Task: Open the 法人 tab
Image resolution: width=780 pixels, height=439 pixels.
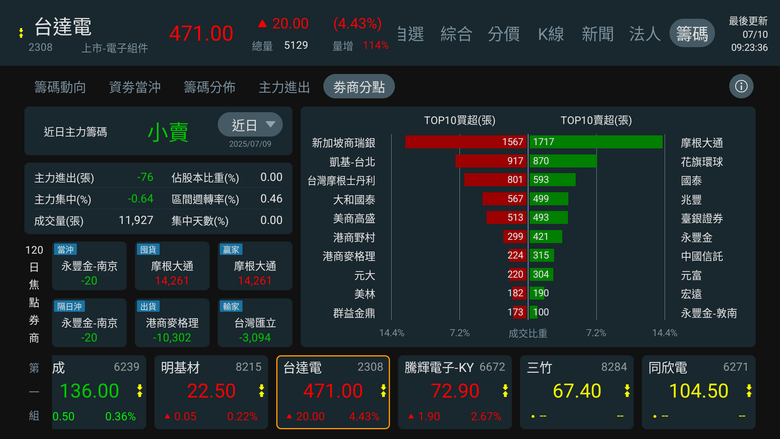Action: click(x=645, y=34)
